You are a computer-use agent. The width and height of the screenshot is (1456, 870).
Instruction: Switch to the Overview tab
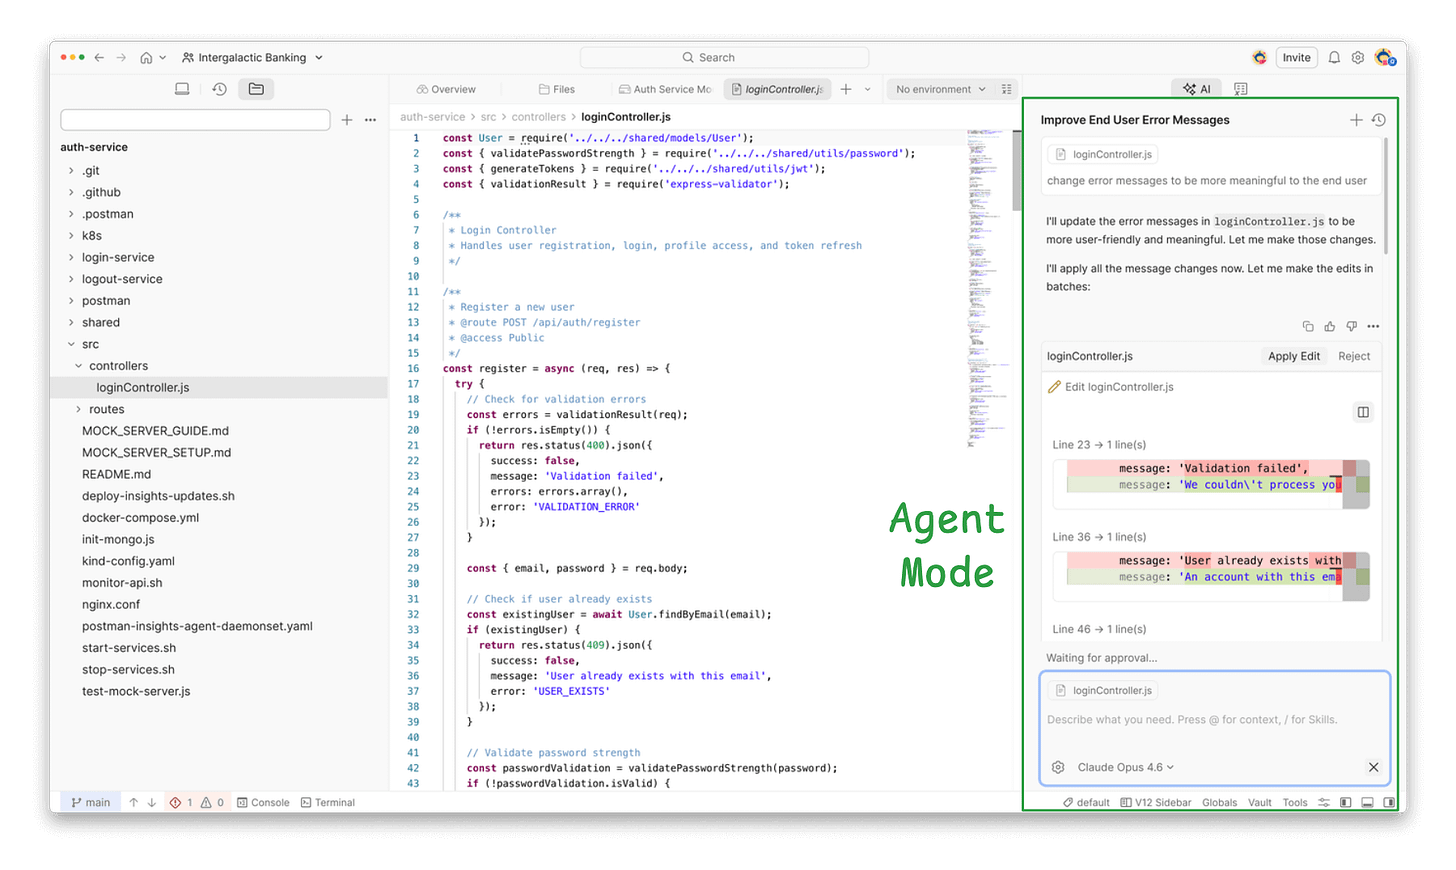tap(446, 89)
